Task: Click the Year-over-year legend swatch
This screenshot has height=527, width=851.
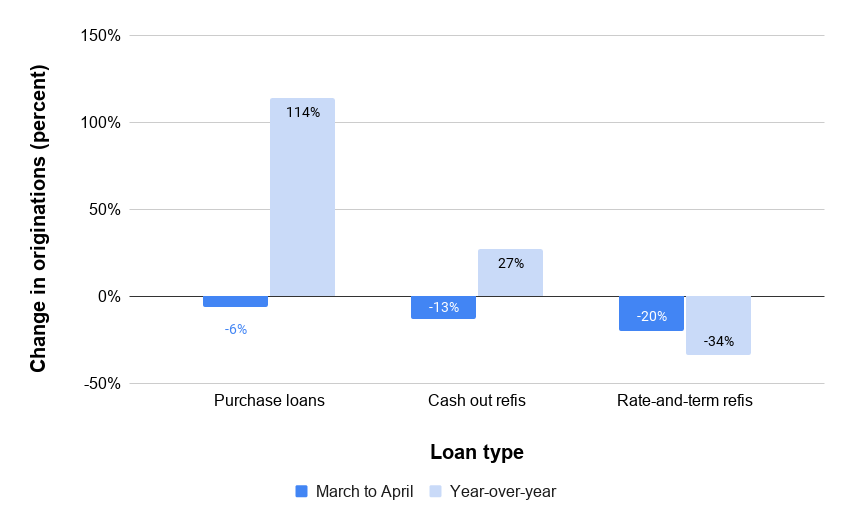Action: 435,491
